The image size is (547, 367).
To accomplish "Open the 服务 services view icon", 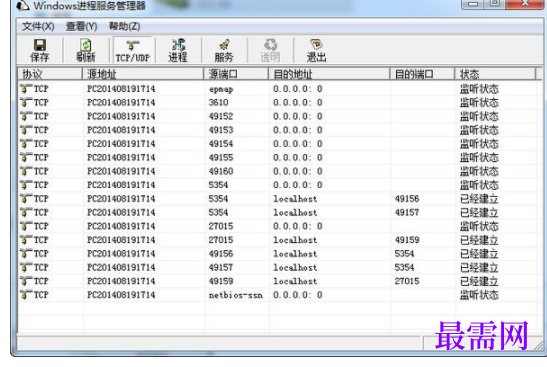I will [x=224, y=50].
